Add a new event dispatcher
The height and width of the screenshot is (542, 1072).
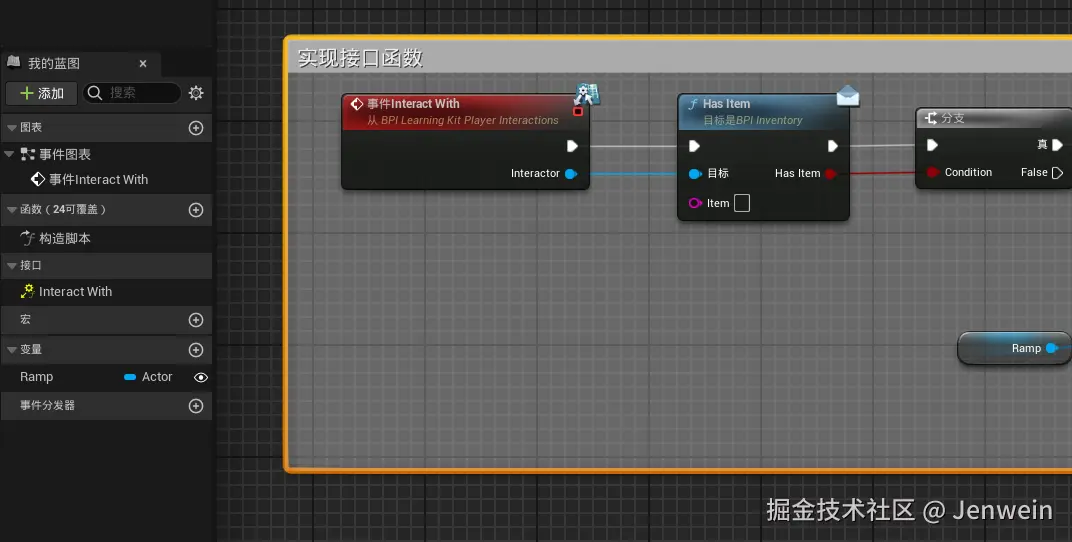coord(196,406)
